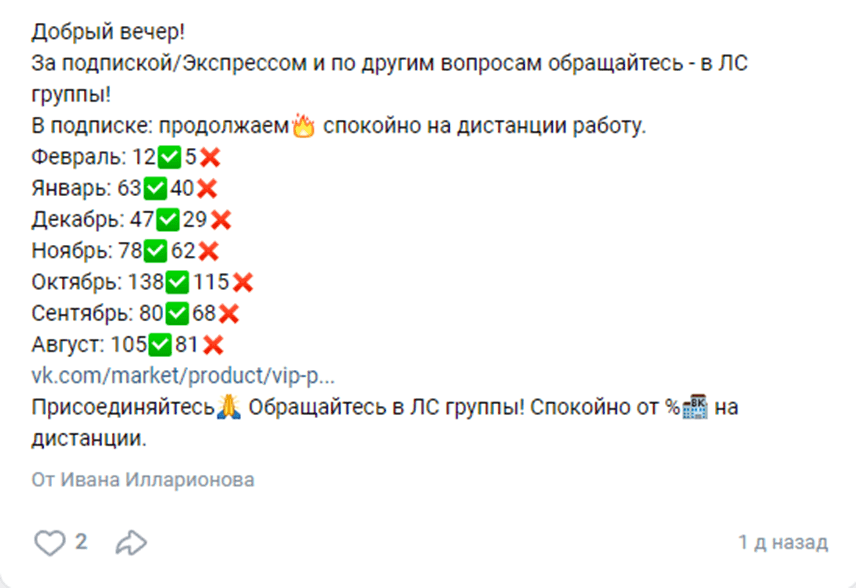Click the like count number 2
The width and height of the screenshot is (856, 588).
click(81, 542)
